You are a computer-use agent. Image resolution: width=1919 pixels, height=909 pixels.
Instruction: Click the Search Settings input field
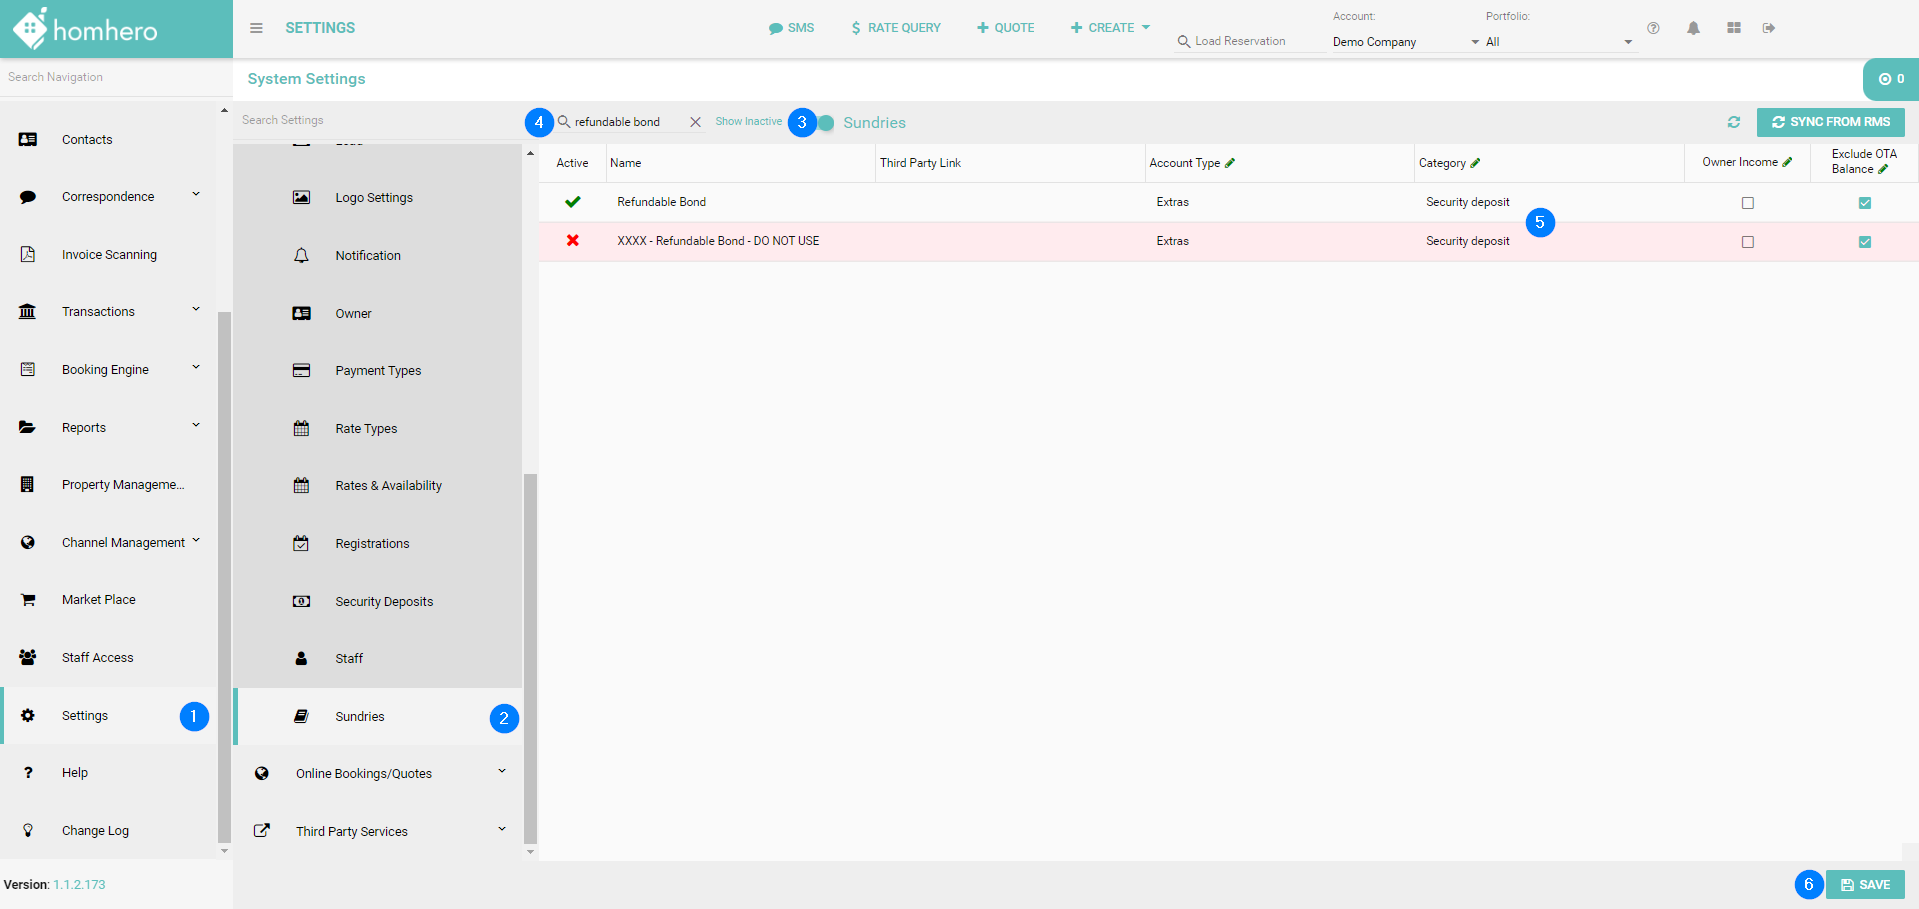(x=375, y=120)
